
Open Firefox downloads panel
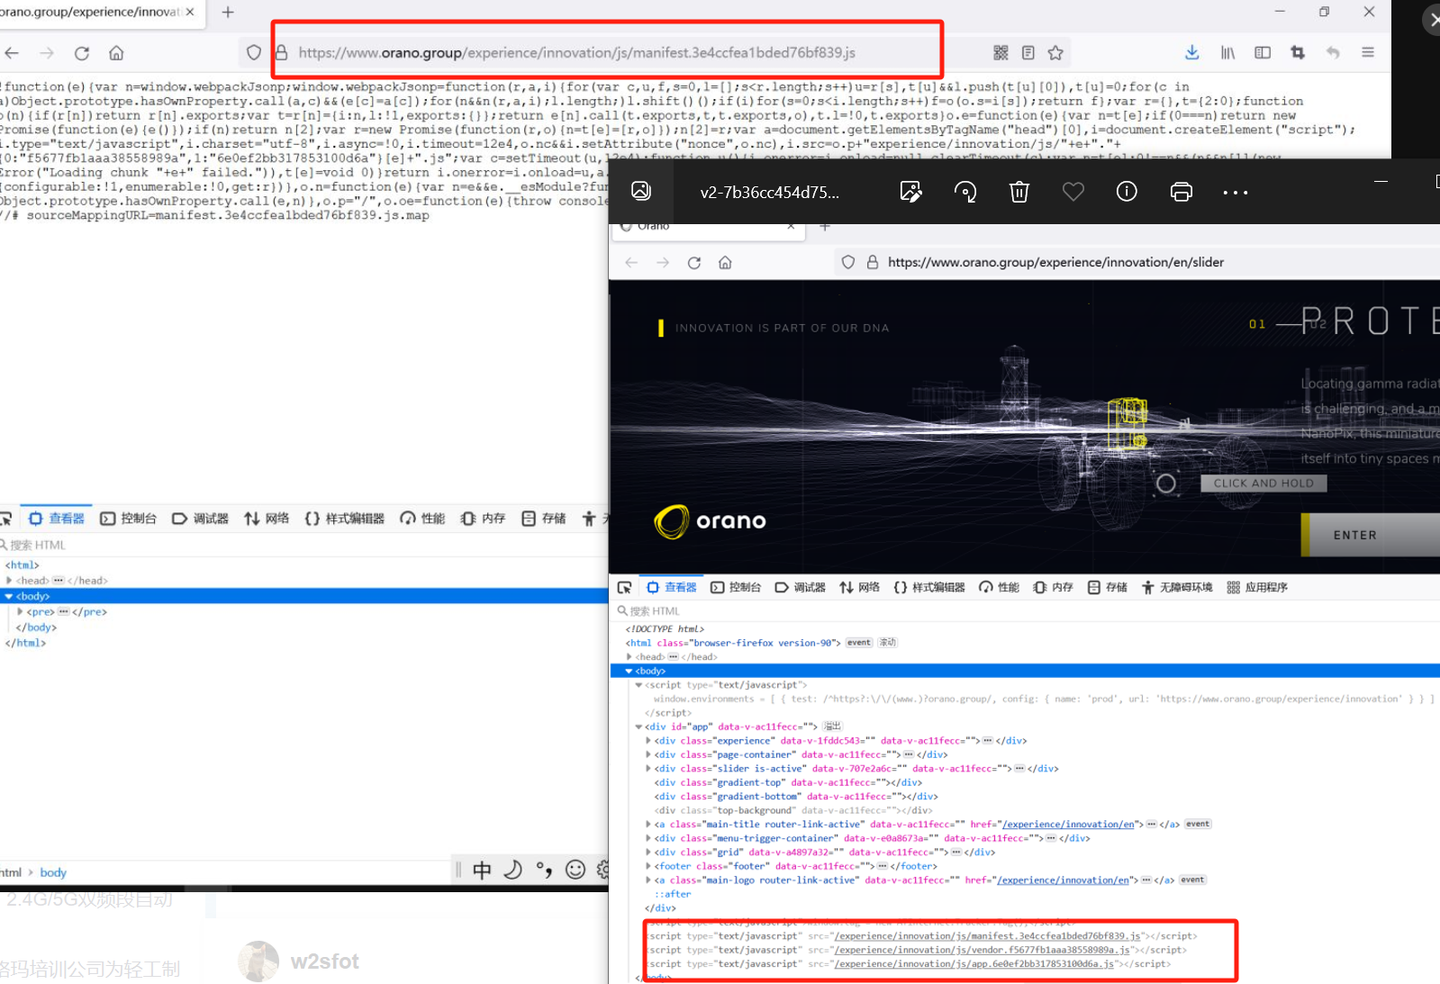[1191, 52]
